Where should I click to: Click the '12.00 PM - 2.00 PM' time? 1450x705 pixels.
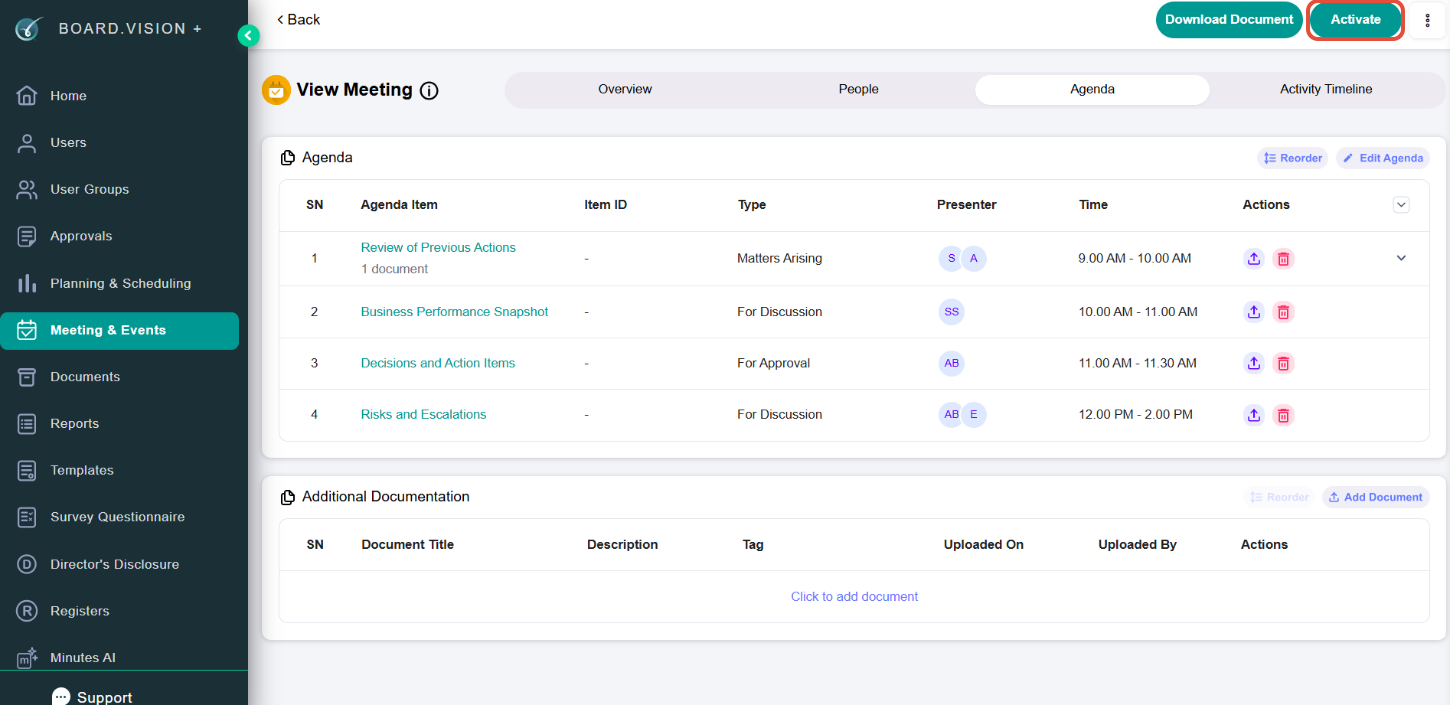1135,415
